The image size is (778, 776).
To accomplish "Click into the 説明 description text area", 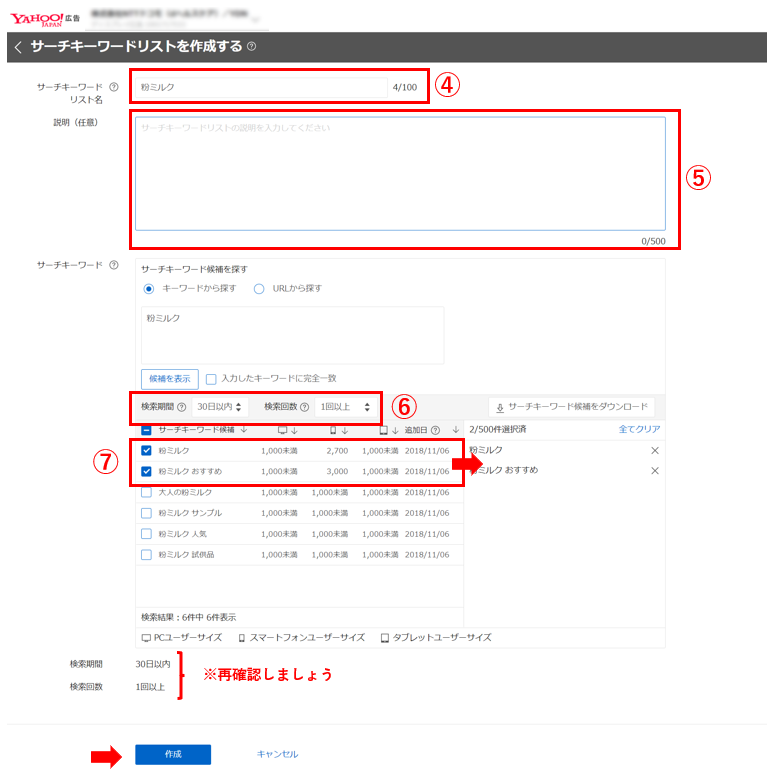I will 400,175.
